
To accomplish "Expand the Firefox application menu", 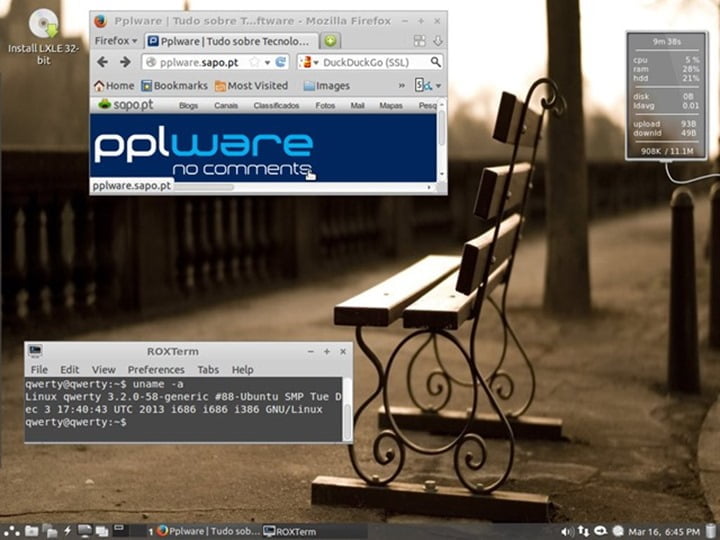I will [x=116, y=41].
